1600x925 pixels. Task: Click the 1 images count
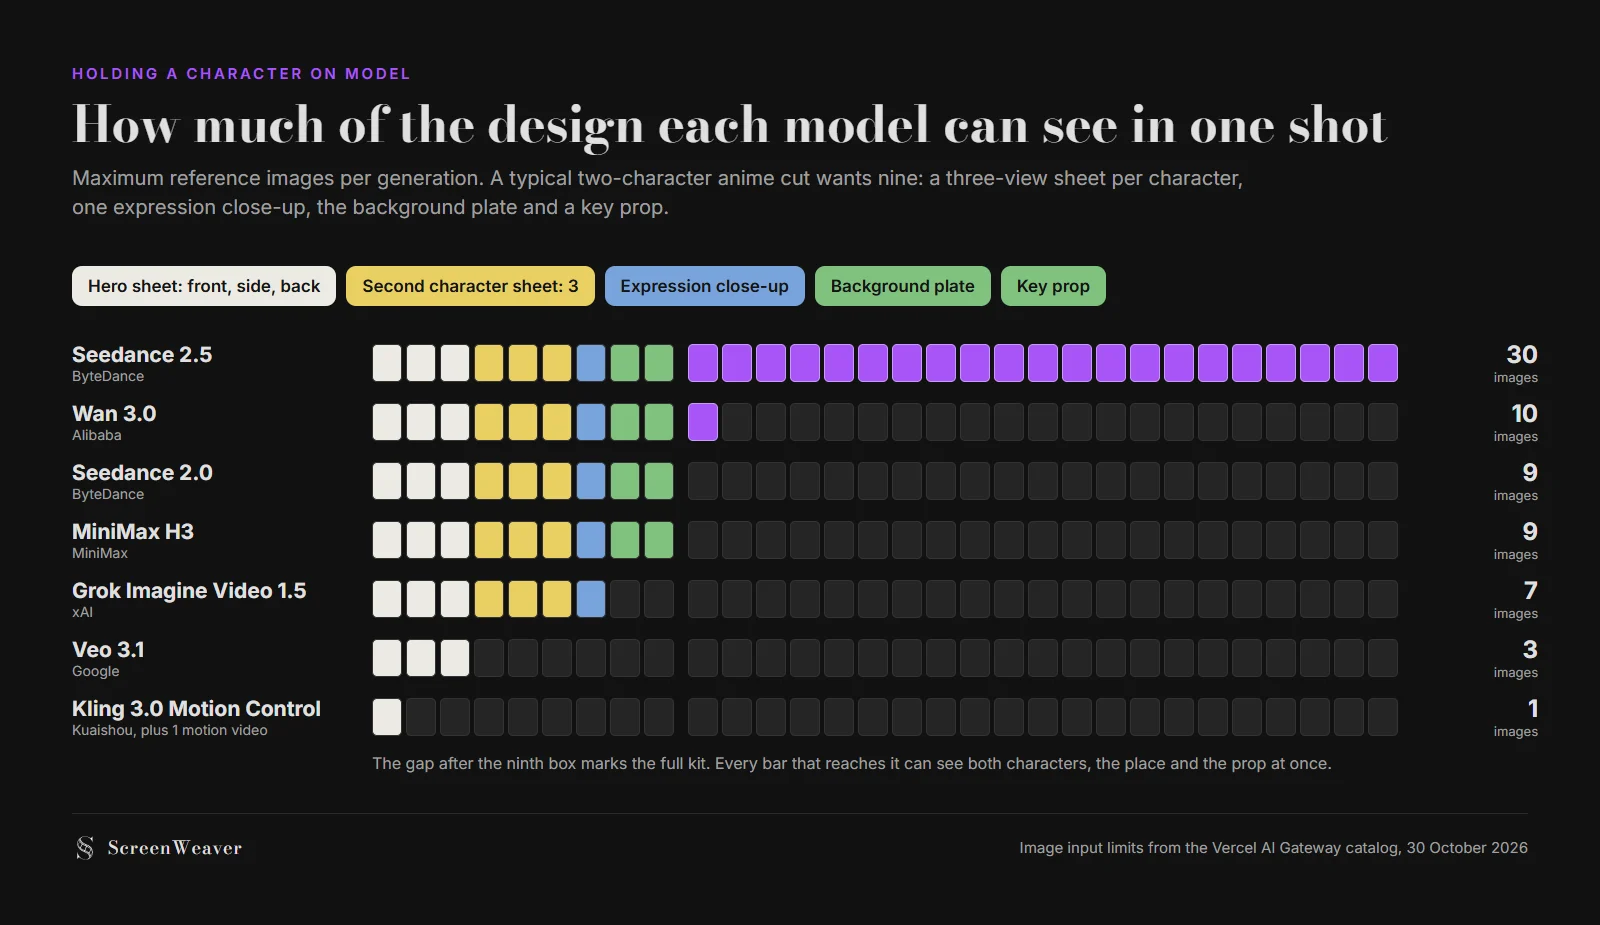[x=1516, y=717]
